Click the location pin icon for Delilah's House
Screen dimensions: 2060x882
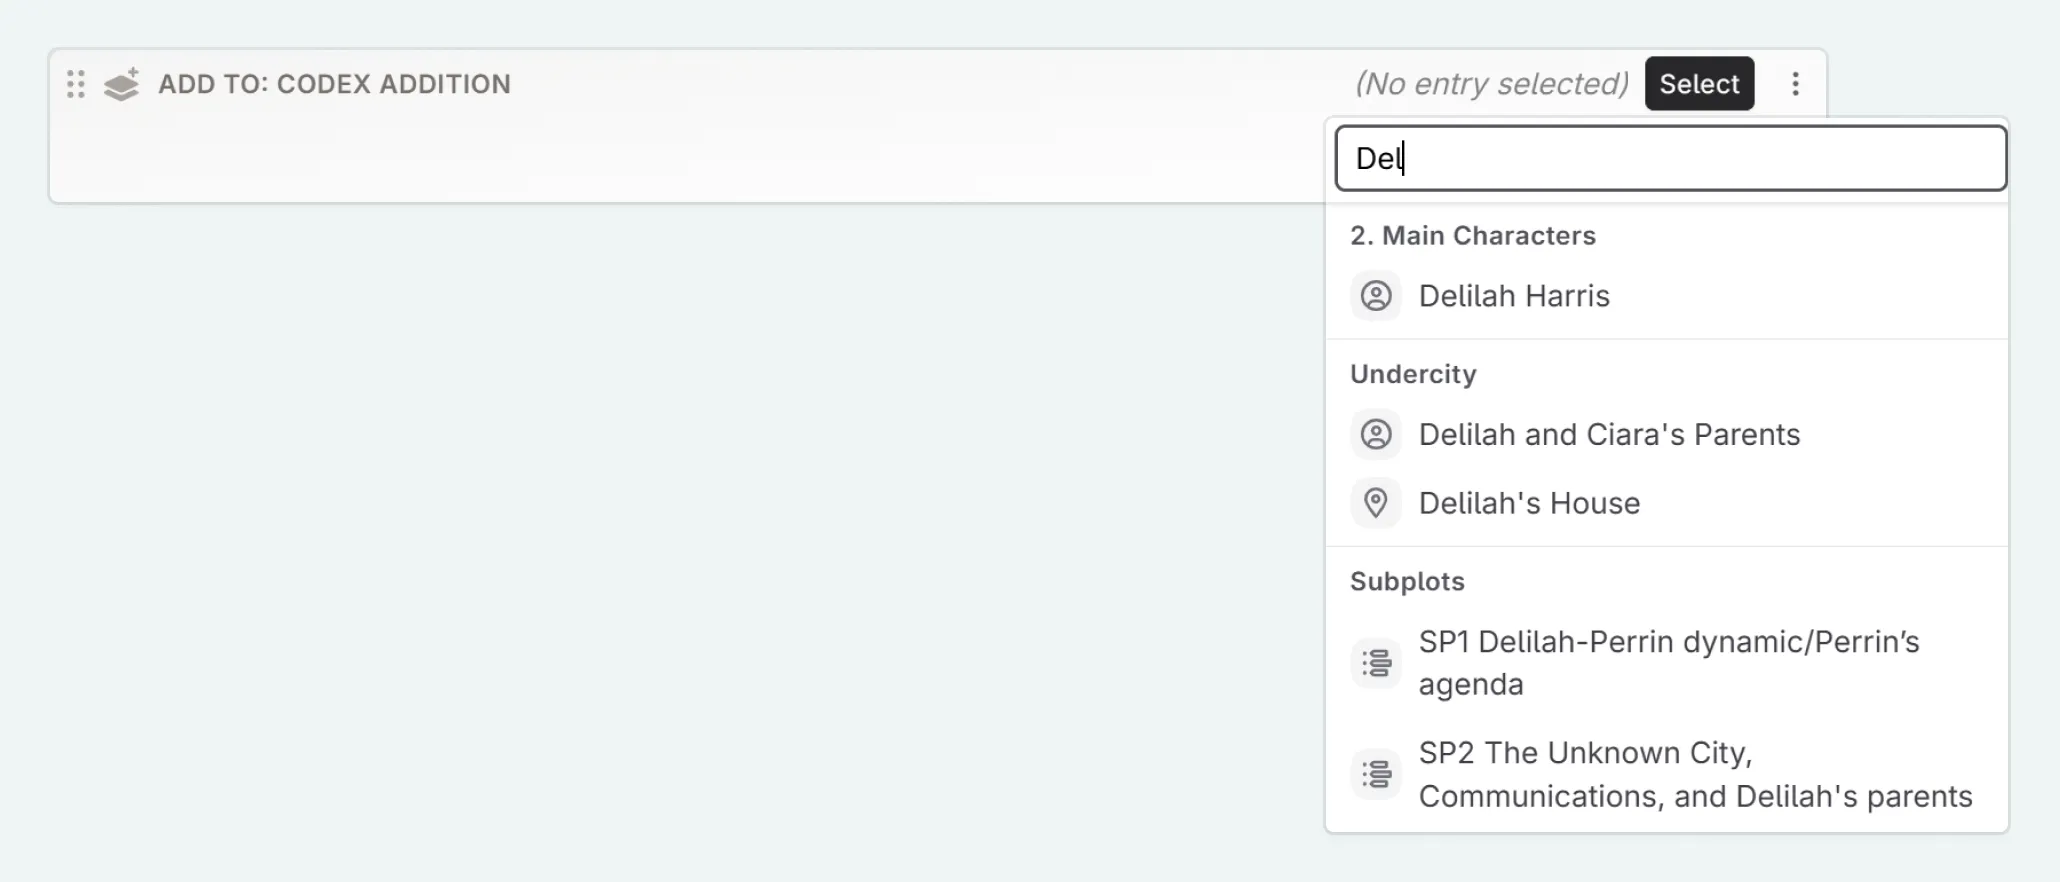pos(1376,503)
